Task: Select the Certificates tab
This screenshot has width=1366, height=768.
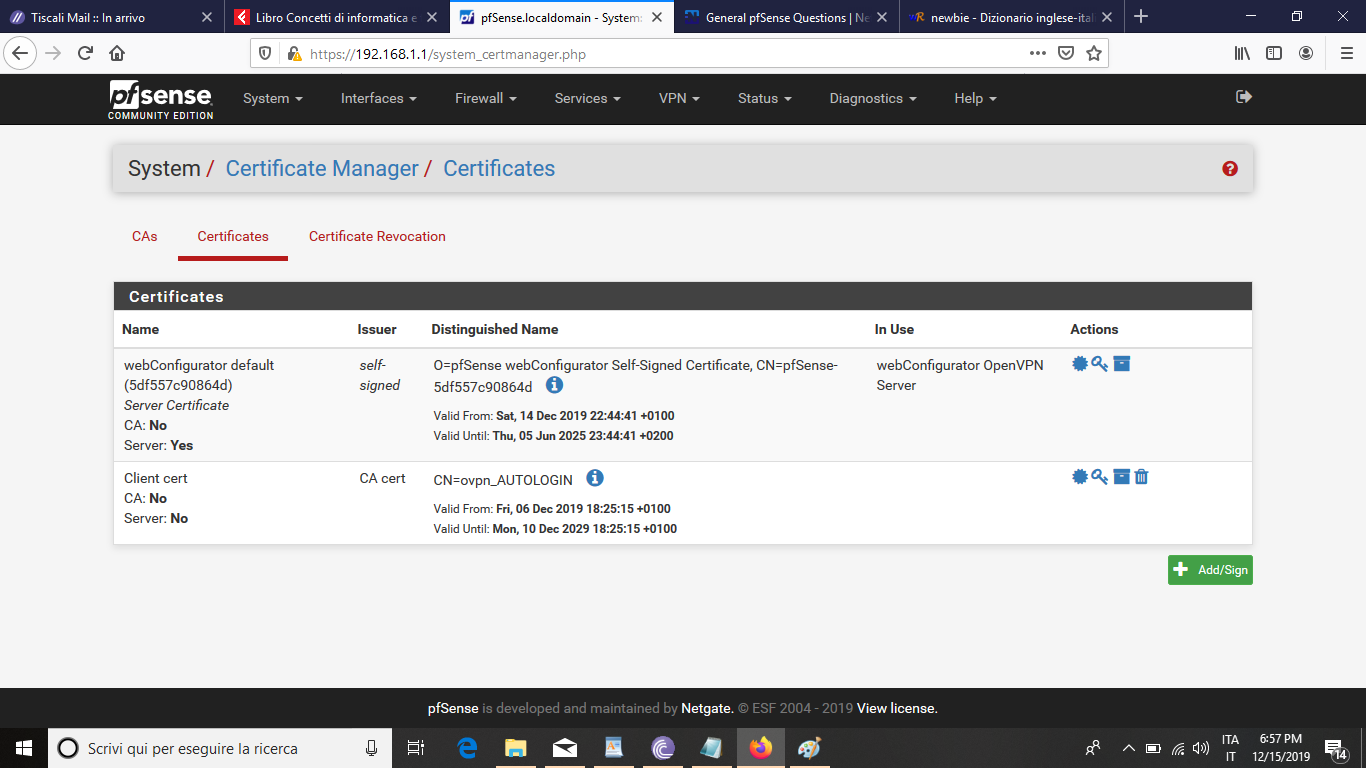Action: [233, 237]
